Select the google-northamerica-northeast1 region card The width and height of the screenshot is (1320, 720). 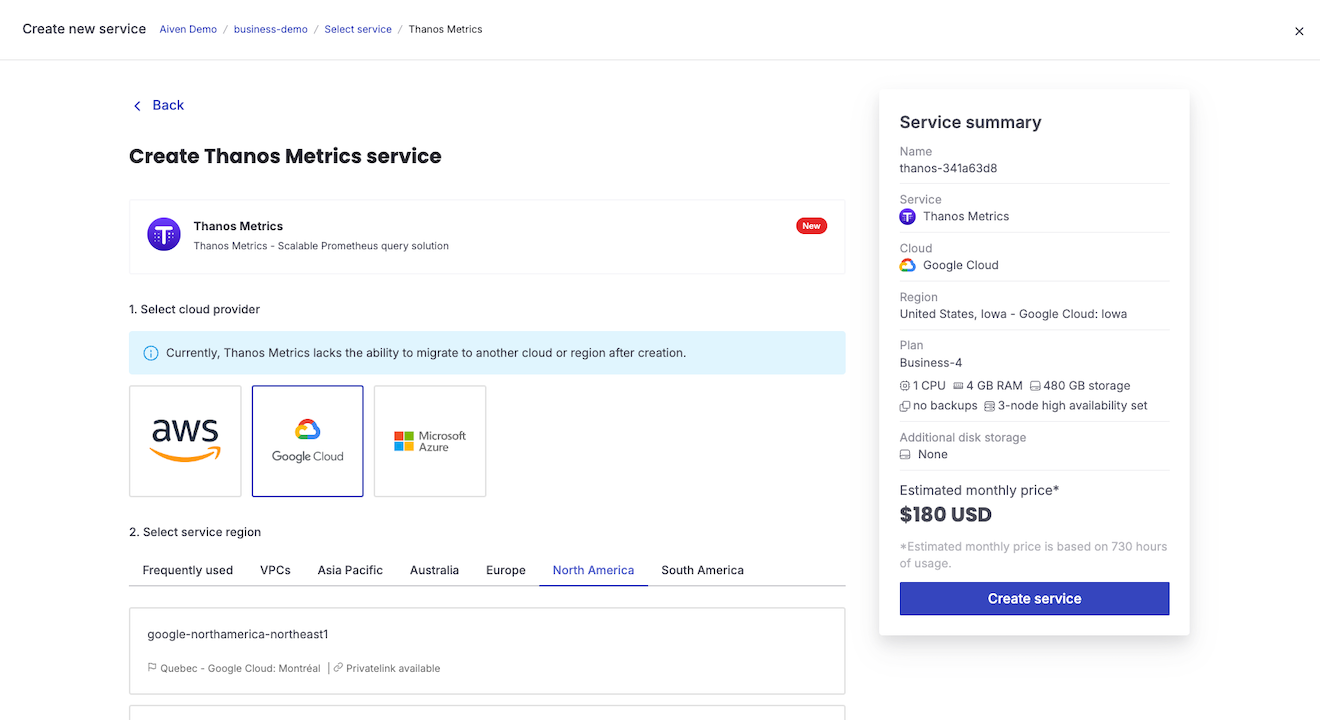pos(487,651)
